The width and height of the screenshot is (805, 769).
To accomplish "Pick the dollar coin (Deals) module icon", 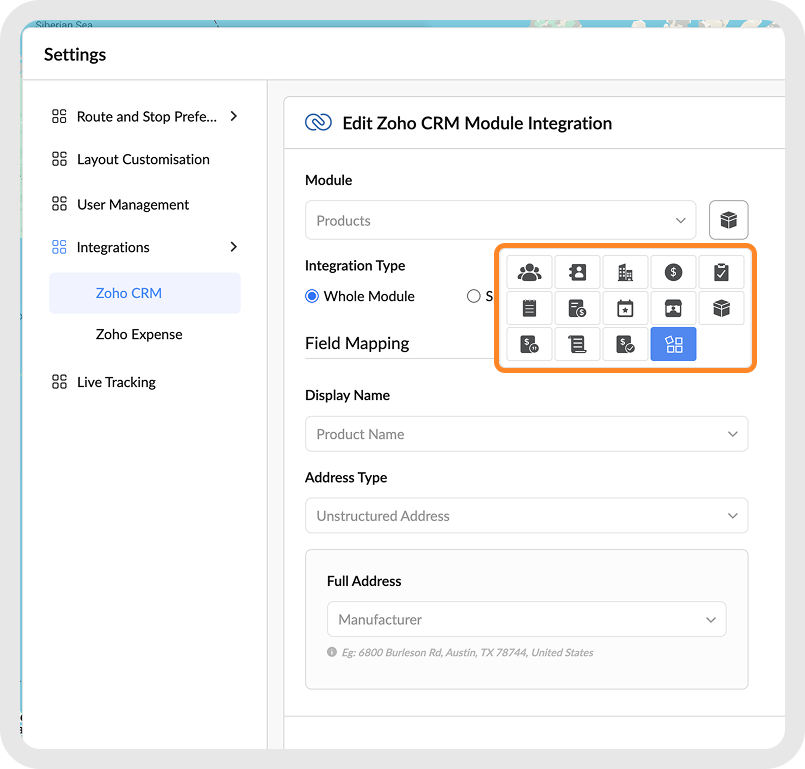I will click(x=673, y=272).
